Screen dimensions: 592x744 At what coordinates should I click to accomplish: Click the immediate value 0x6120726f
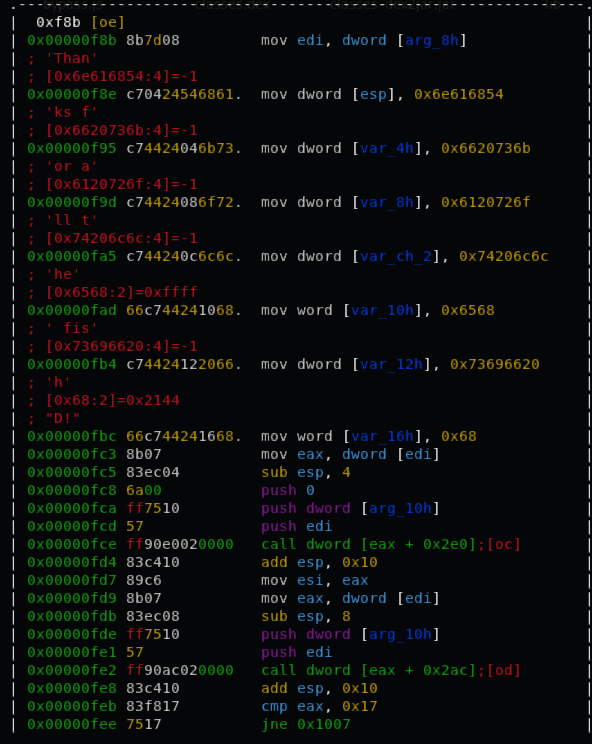tap(486, 203)
